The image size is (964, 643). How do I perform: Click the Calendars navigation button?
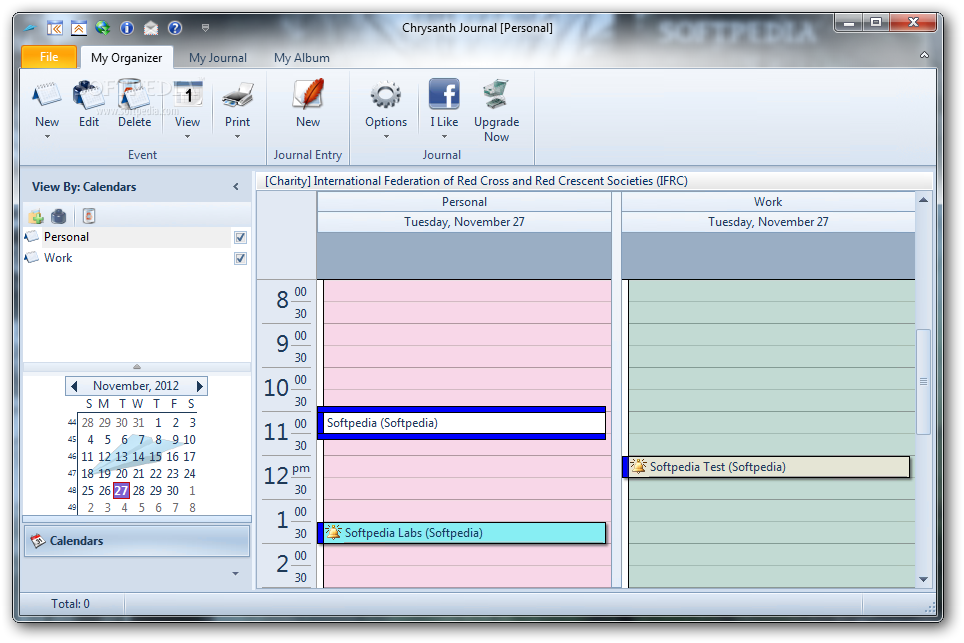point(136,541)
